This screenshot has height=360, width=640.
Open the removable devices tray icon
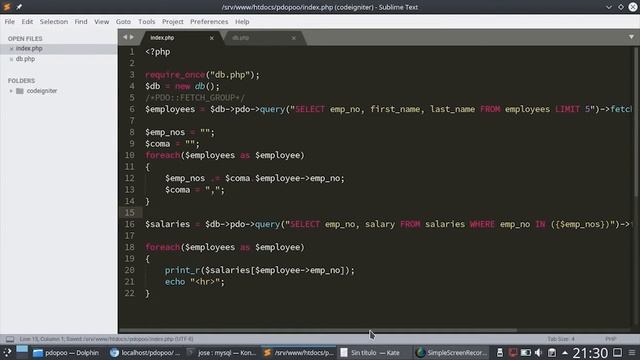click(x=500, y=353)
